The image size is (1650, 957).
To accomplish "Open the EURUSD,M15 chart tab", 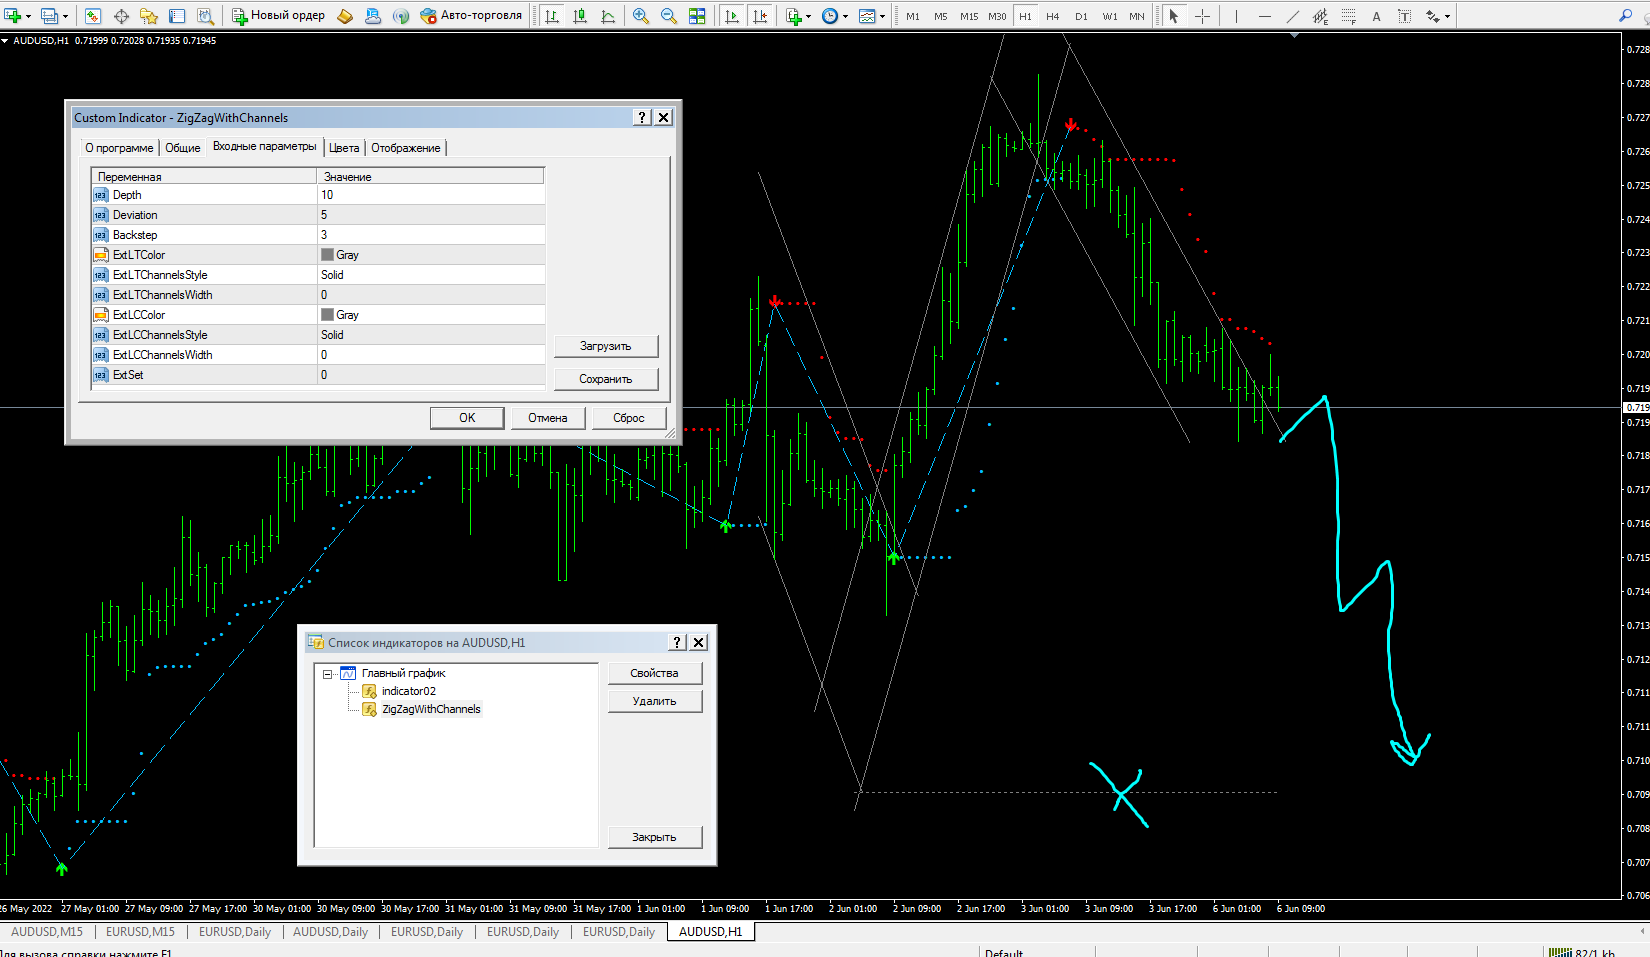I will point(140,932).
